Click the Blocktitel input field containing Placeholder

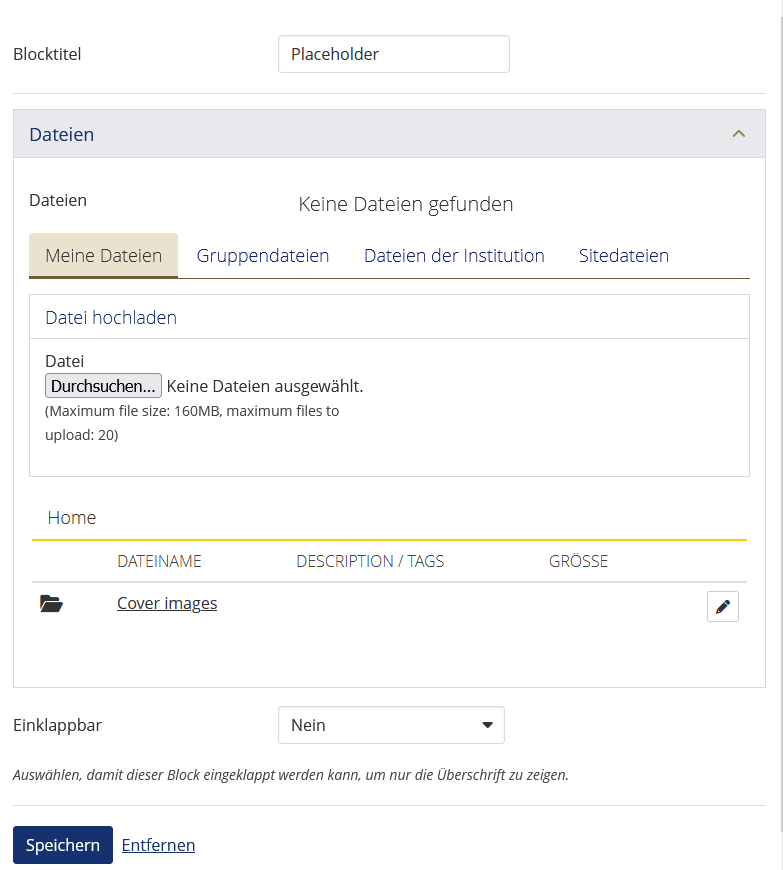tap(393, 54)
